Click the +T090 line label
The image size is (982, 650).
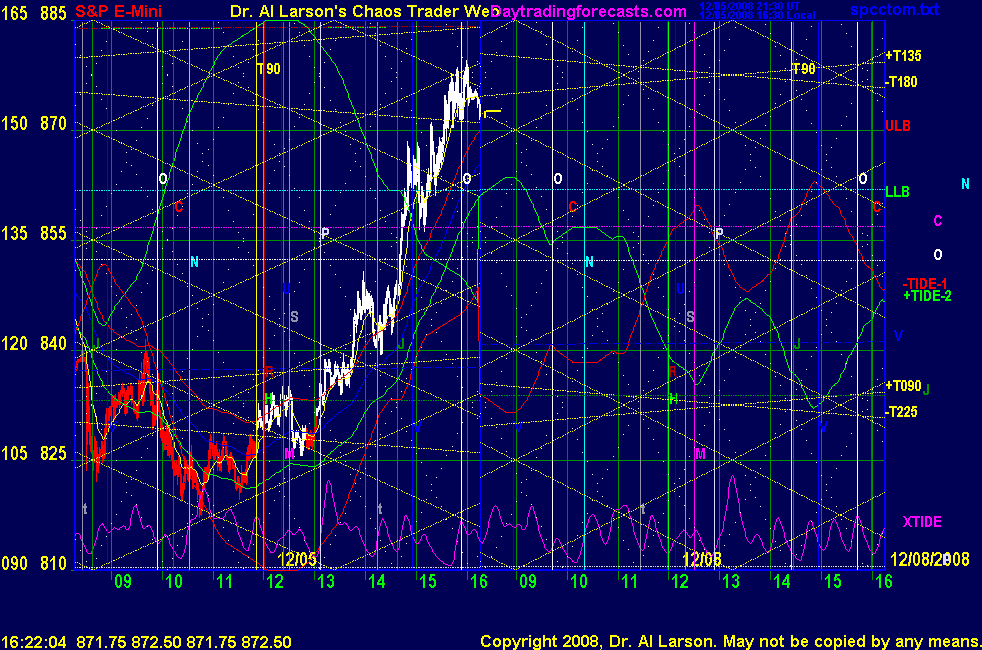click(903, 386)
